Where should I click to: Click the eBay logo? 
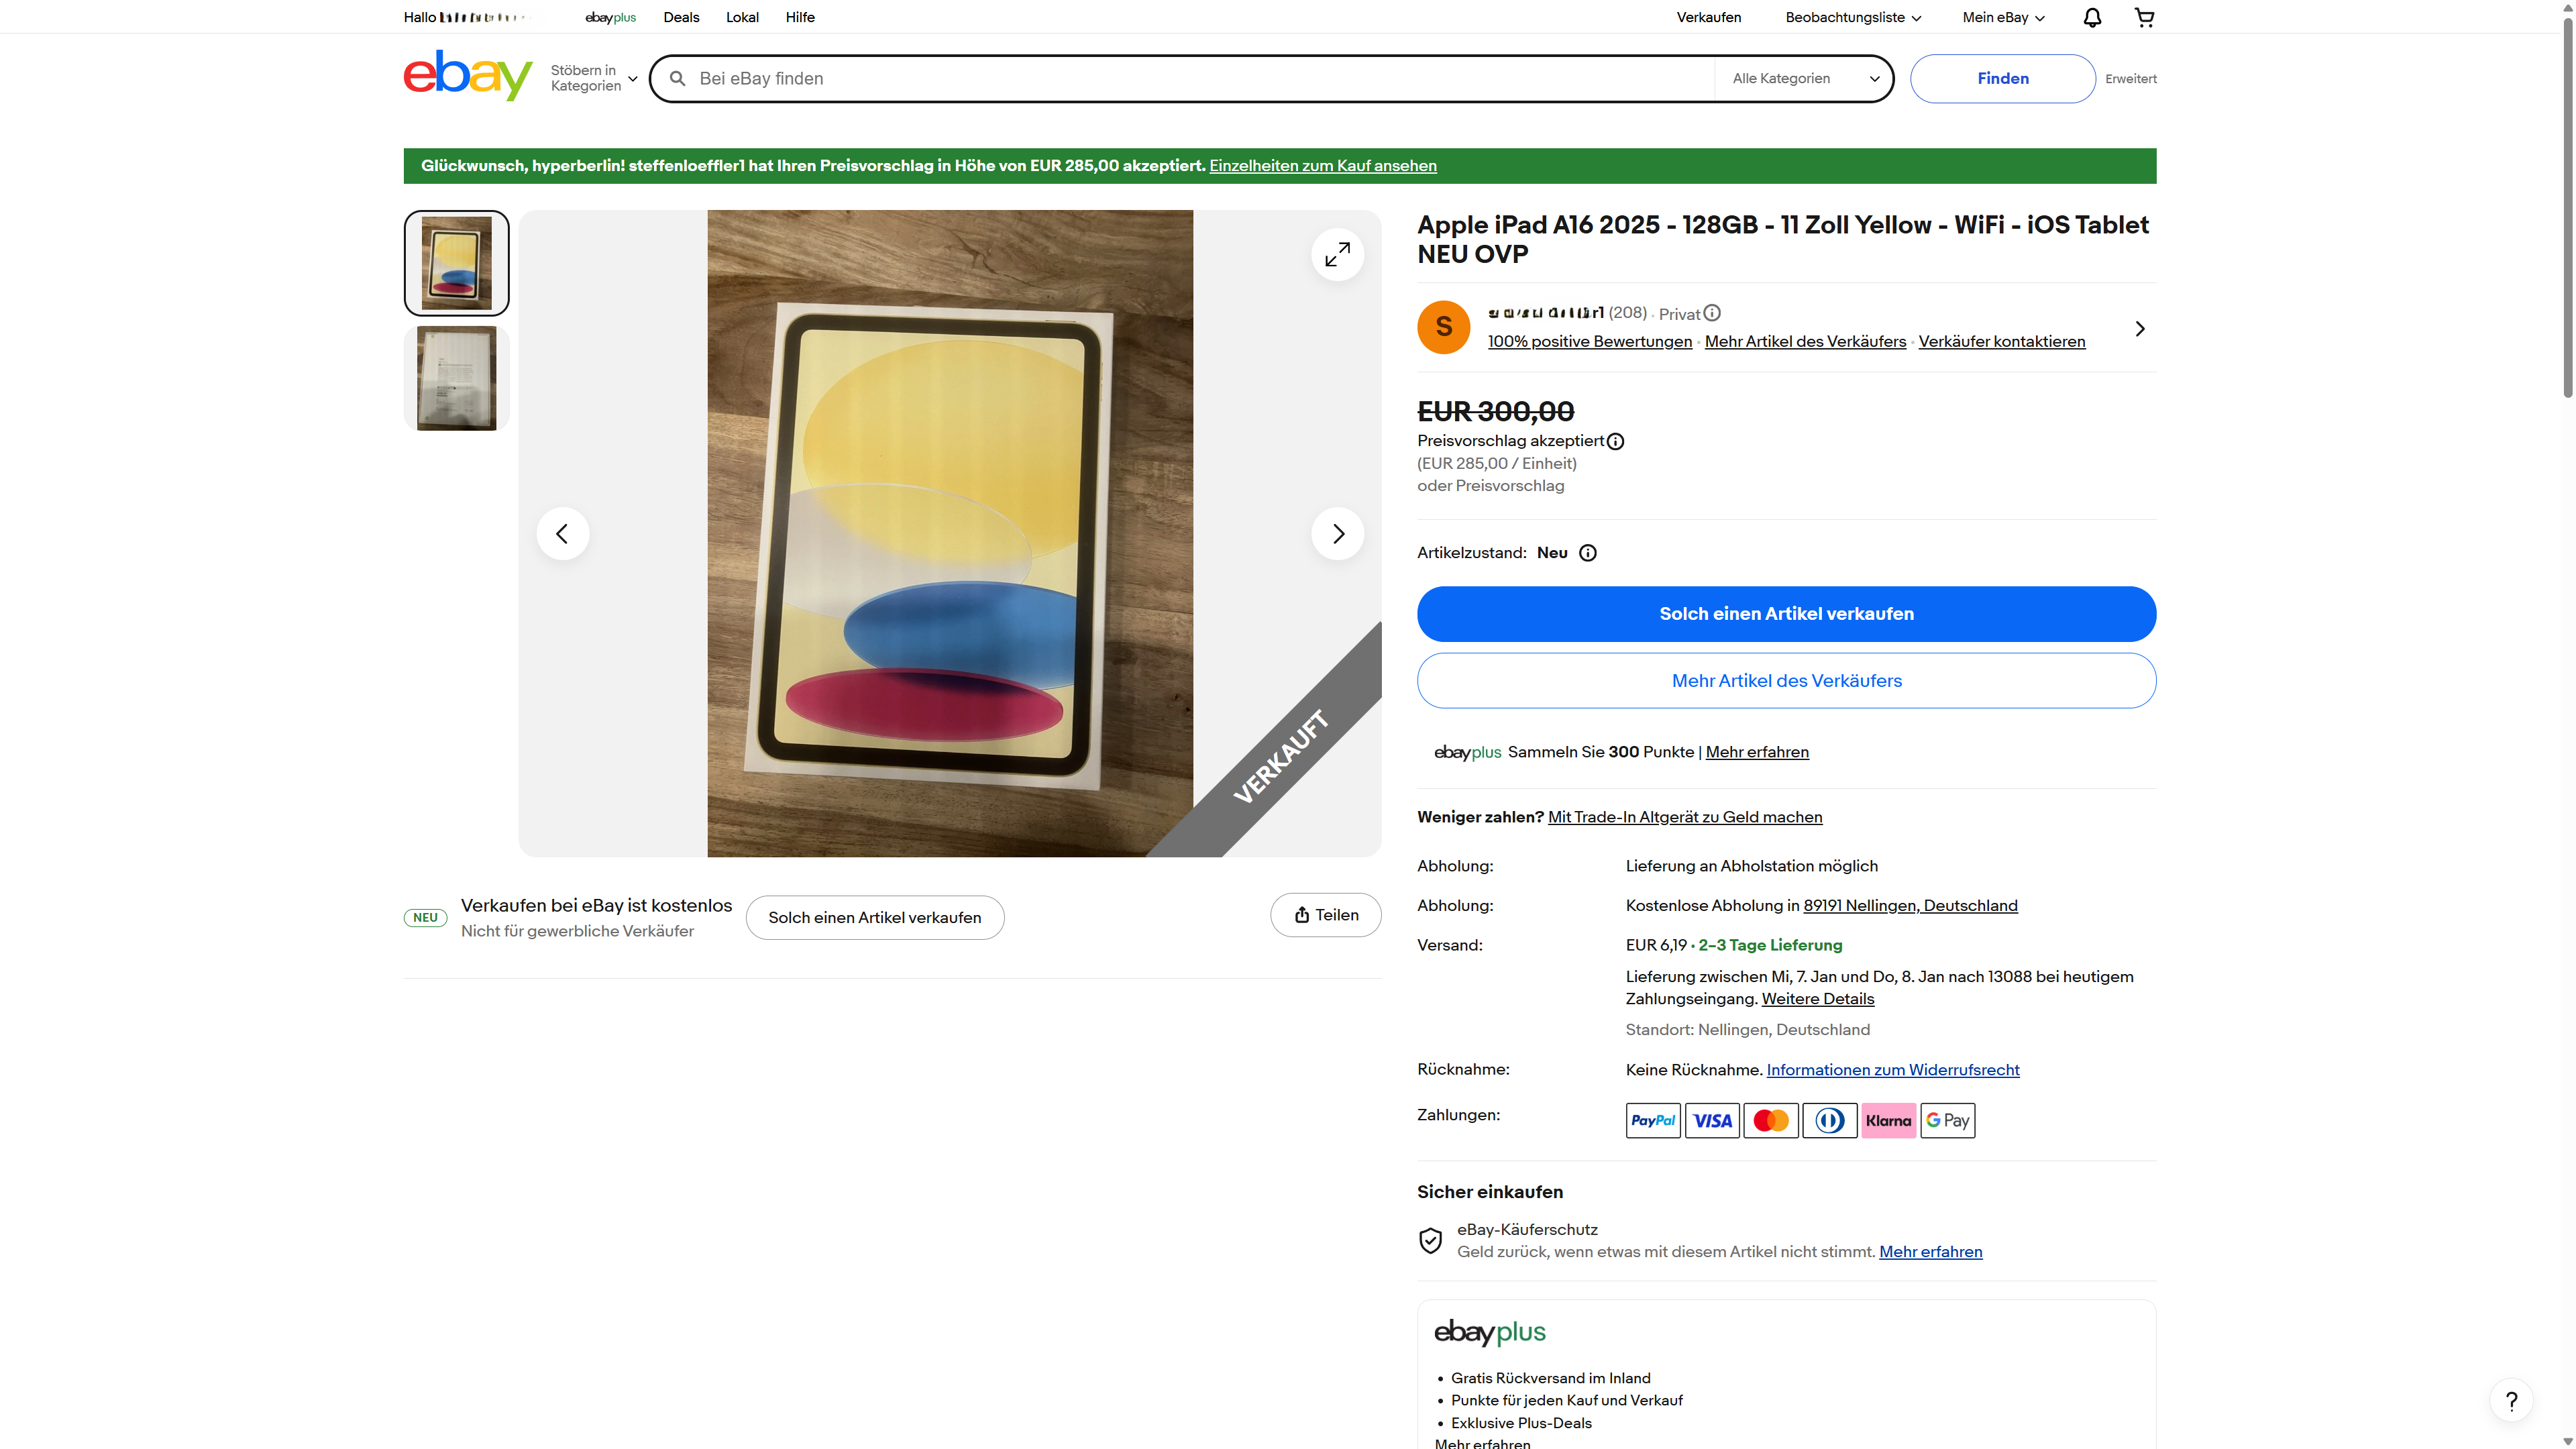coord(467,76)
